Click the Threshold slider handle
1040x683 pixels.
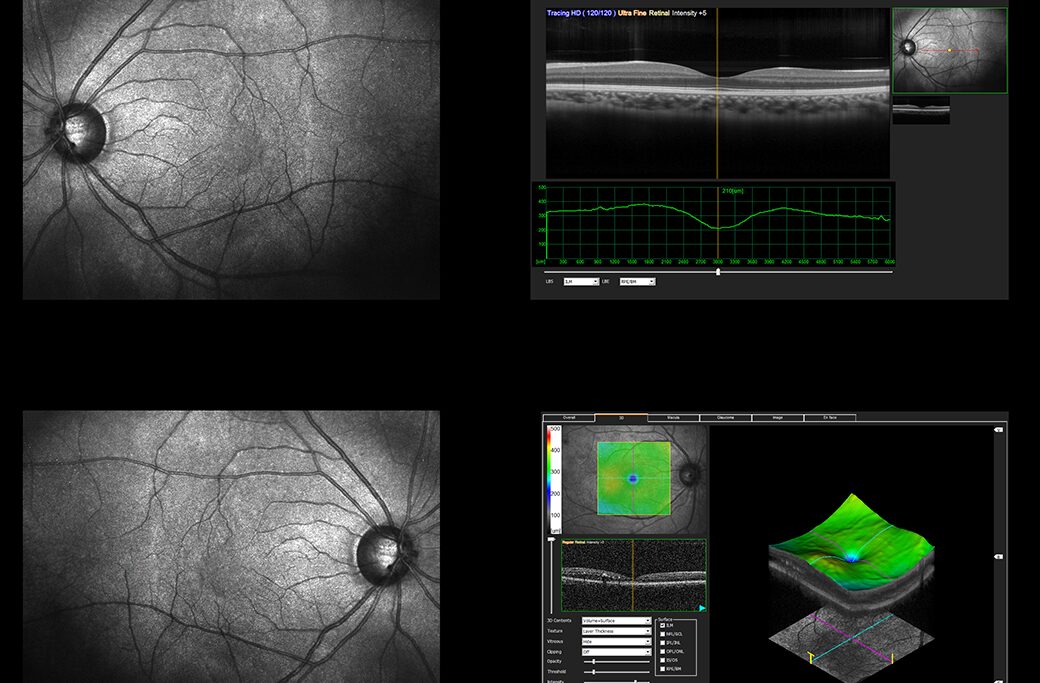point(593,671)
